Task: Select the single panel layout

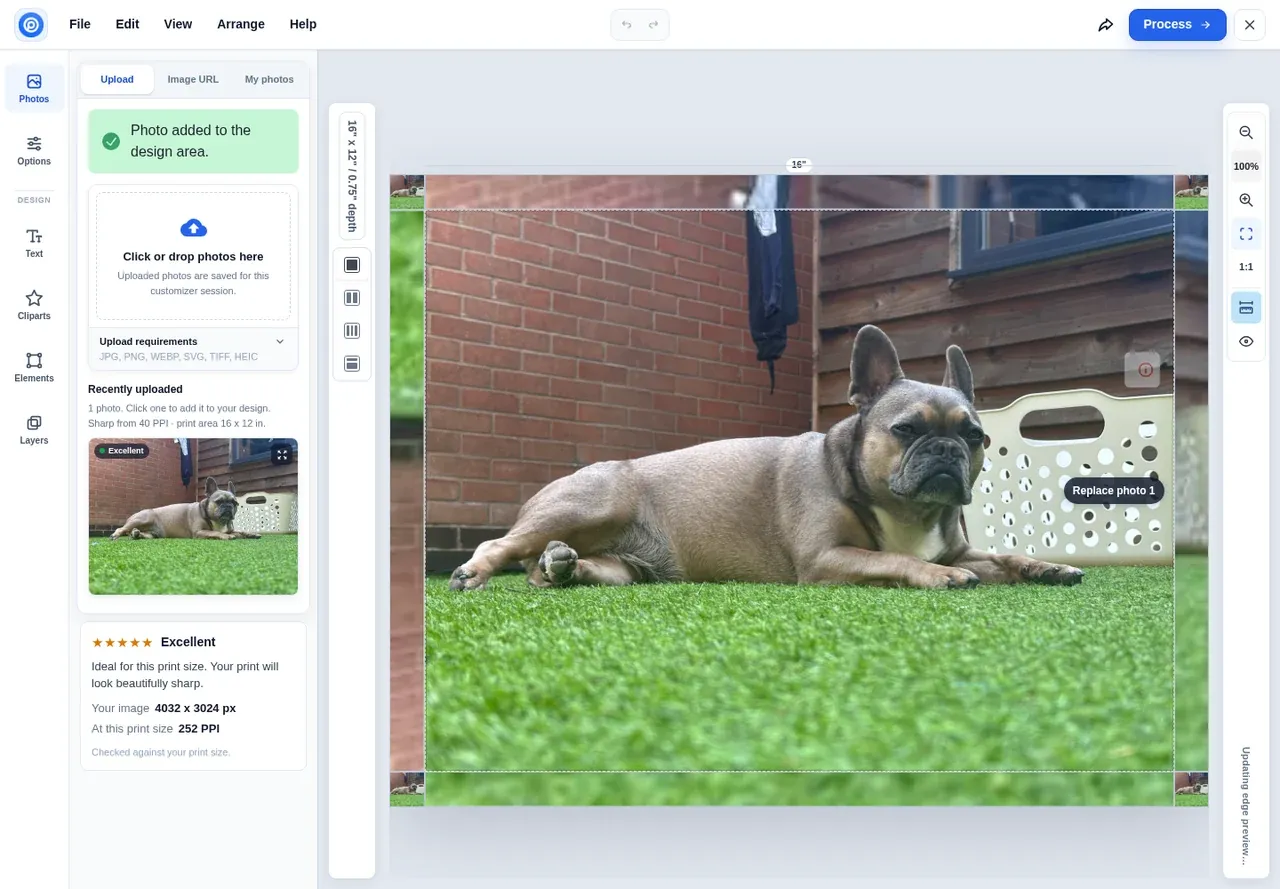Action: pyautogui.click(x=352, y=265)
